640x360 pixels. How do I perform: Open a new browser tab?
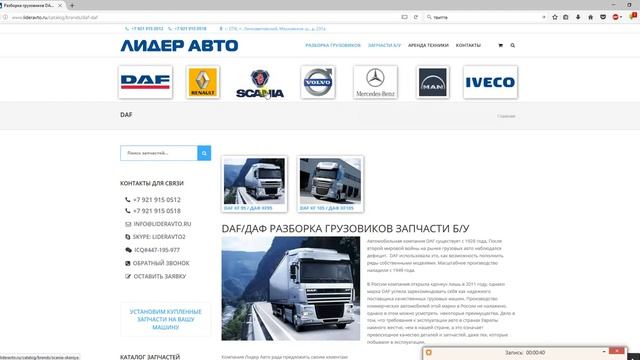[72, 5]
